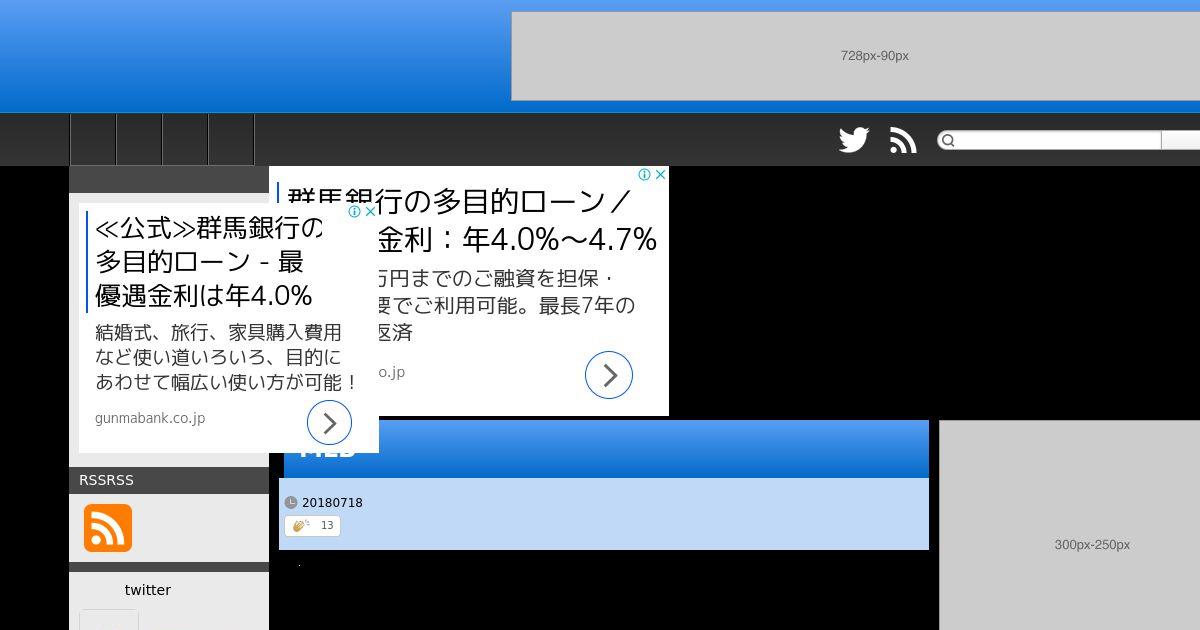The width and height of the screenshot is (1200, 630).
Task: Open ad info icon on the 金利：年4.0%〜4.7% ad
Action: click(x=645, y=174)
